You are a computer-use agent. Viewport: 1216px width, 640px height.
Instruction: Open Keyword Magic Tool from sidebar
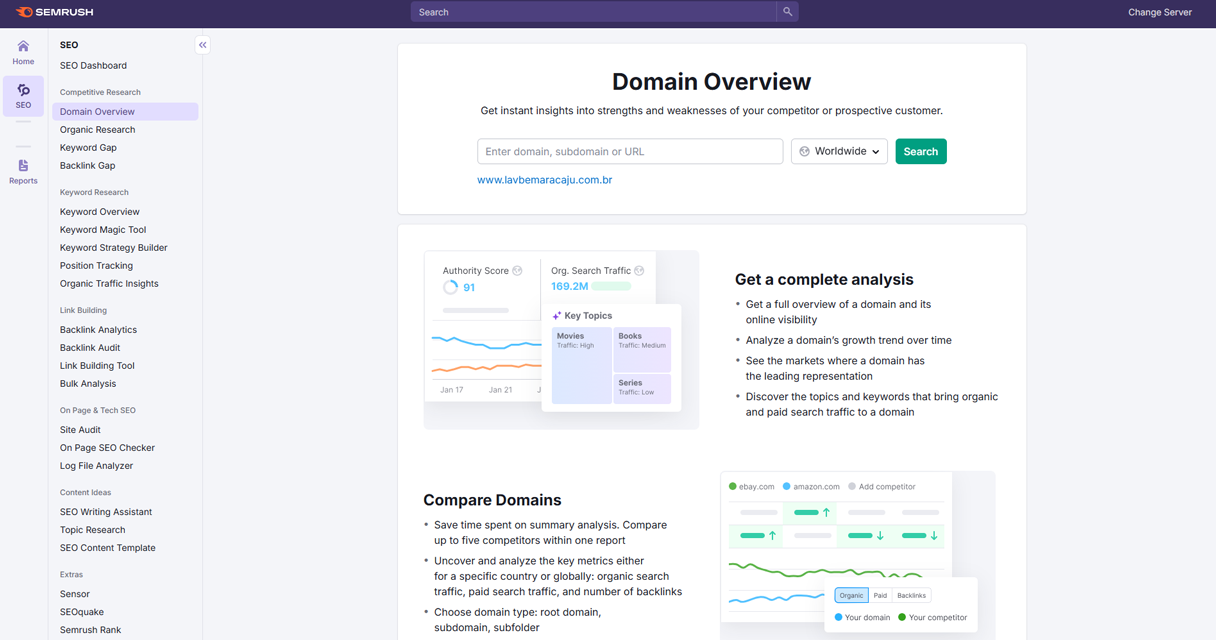(103, 230)
